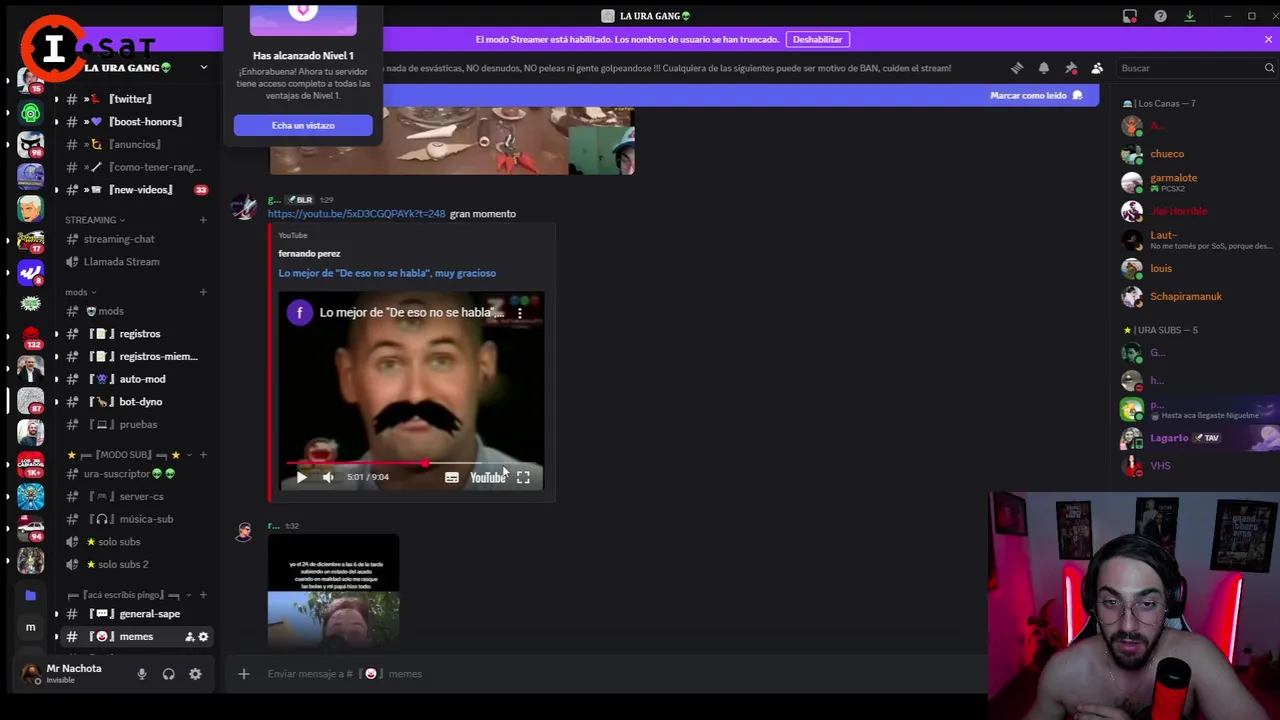This screenshot has width=1280, height=720.
Task: Open user settings gear icon
Action: (195, 674)
